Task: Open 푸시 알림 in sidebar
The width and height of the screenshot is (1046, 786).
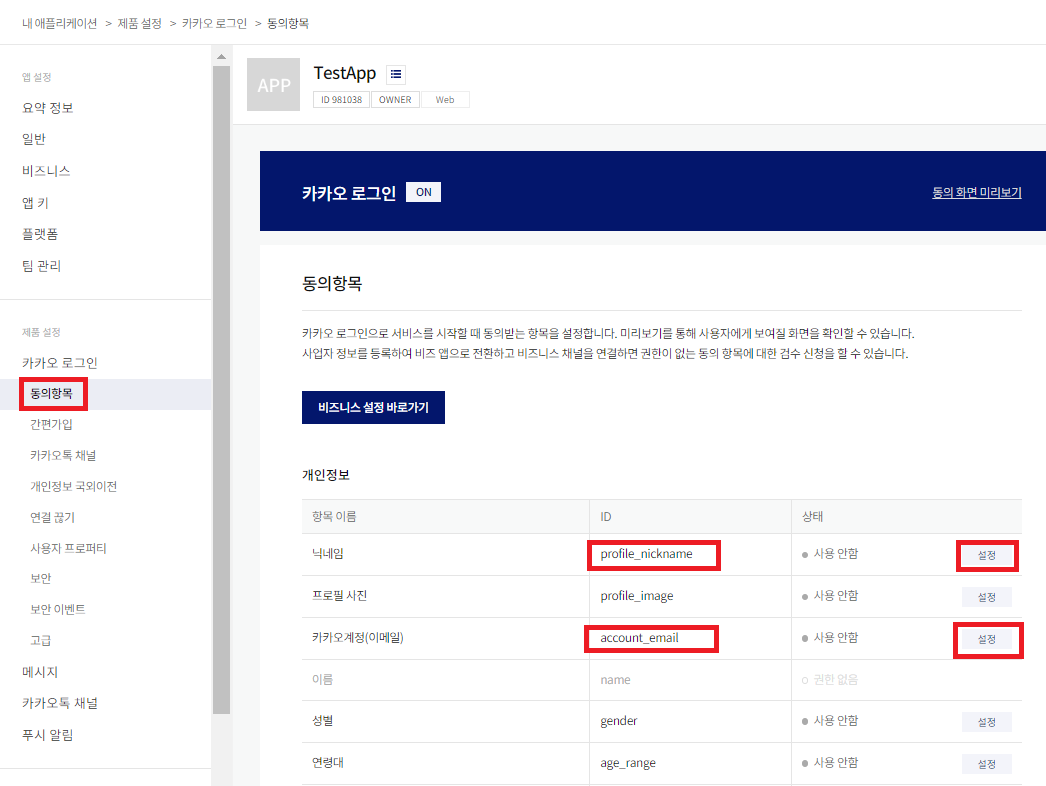Action: pyautogui.click(x=47, y=735)
